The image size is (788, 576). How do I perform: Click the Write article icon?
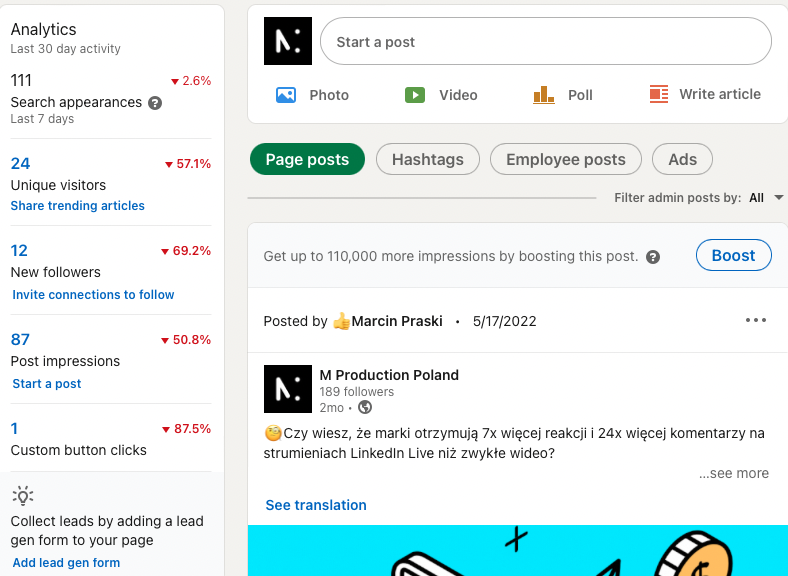[x=658, y=94]
